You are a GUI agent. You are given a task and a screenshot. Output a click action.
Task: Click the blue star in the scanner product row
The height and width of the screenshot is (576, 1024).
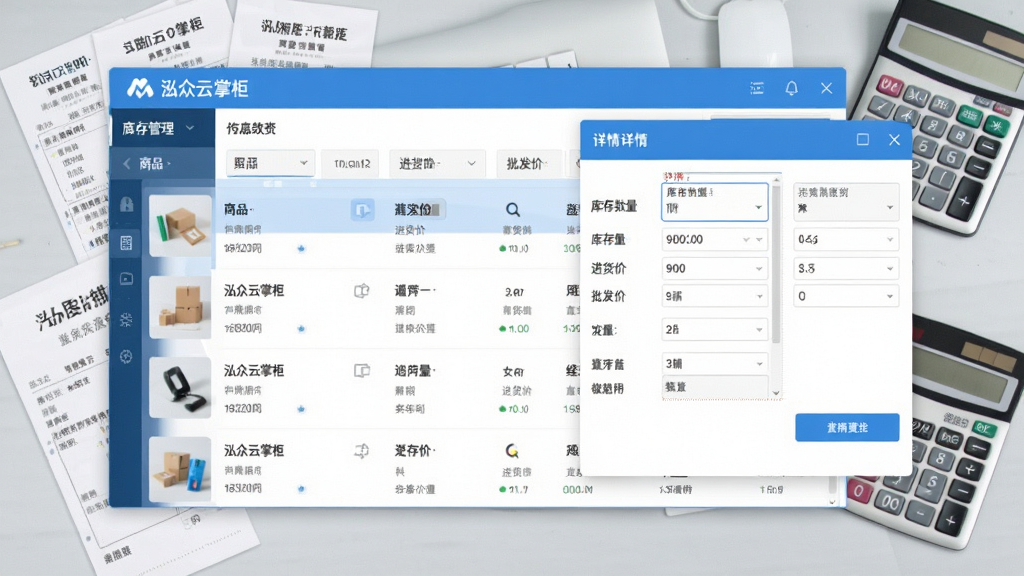pyautogui.click(x=301, y=409)
